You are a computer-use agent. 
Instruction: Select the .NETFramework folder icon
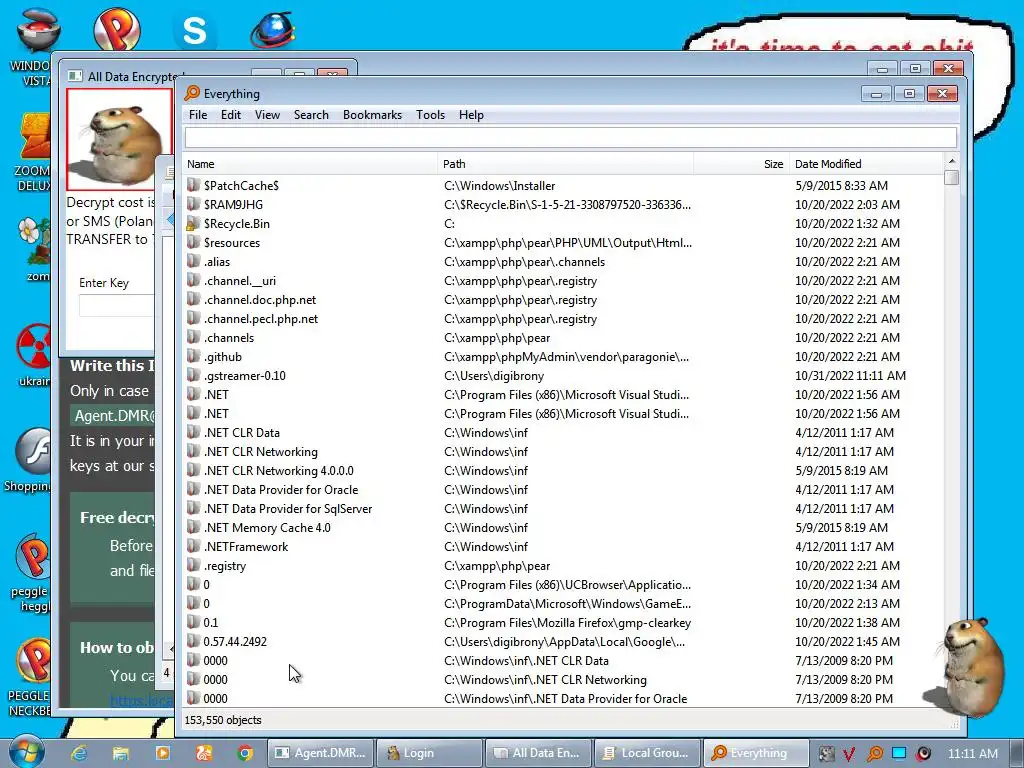(193, 546)
